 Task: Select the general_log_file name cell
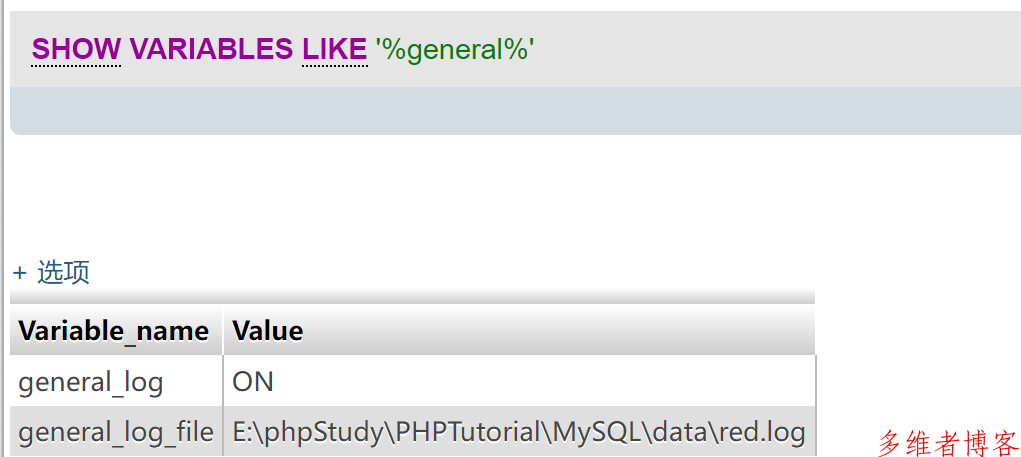117,432
